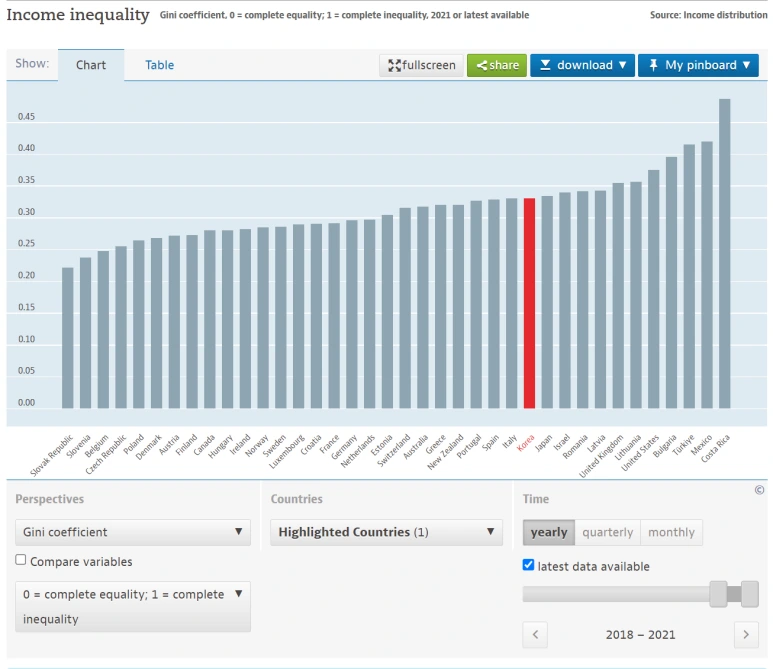The width and height of the screenshot is (773, 669).
Task: Uncheck latest data available checkbox
Action: point(528,565)
